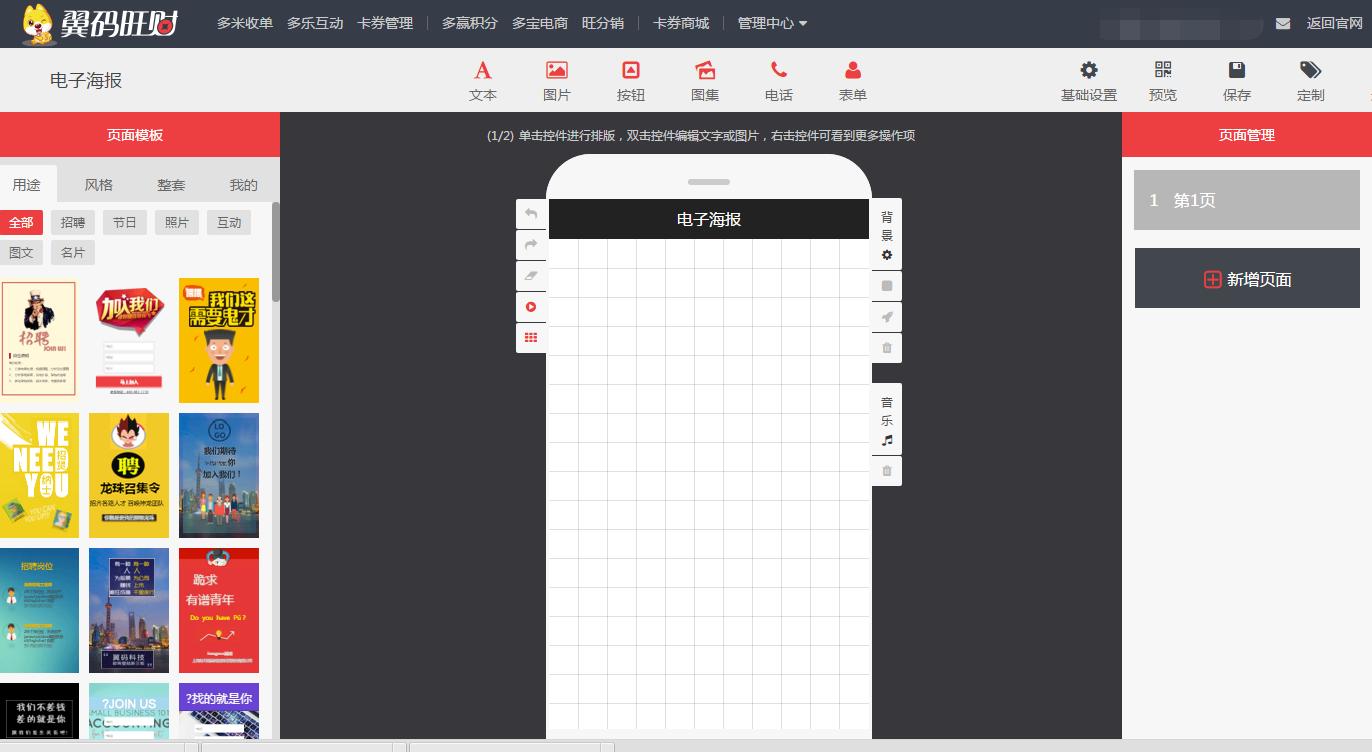Screen dimensions: 1372x752
Task: Delete the background with trash icon
Action: point(887,348)
